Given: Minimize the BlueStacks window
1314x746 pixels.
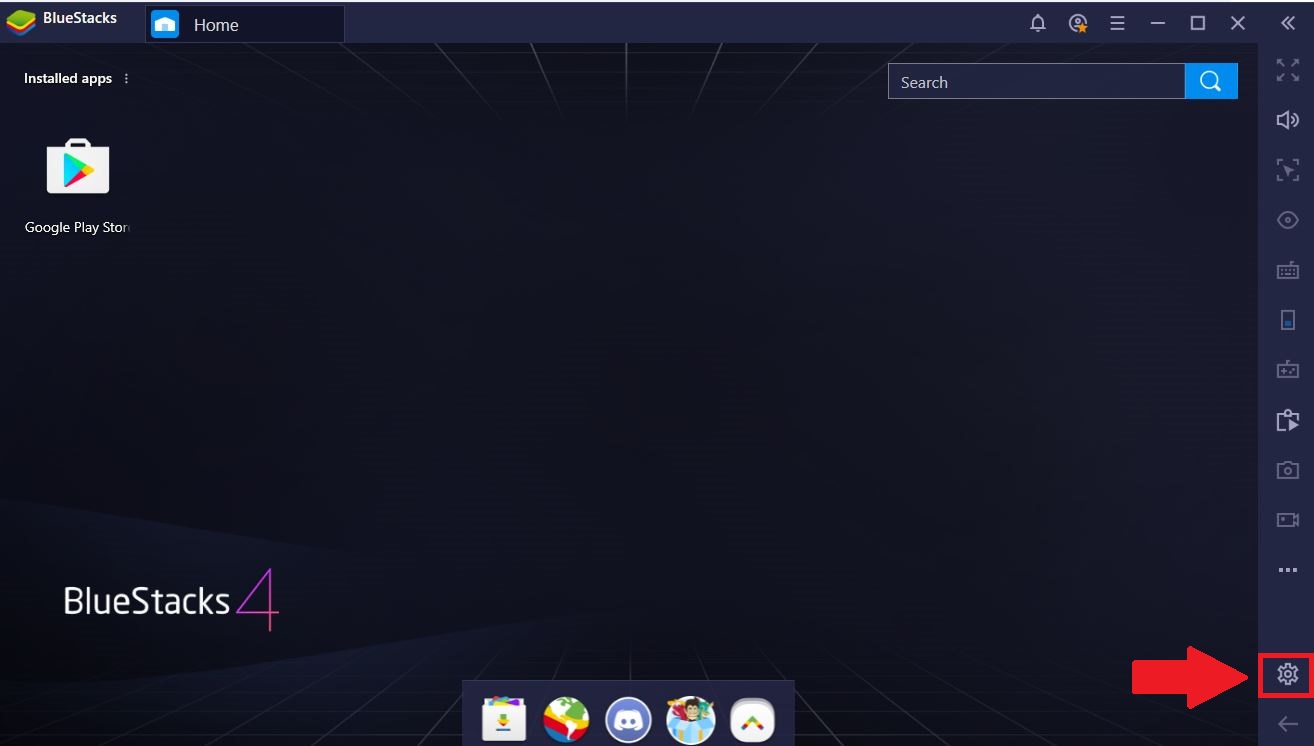Looking at the screenshot, I should pos(1158,24).
